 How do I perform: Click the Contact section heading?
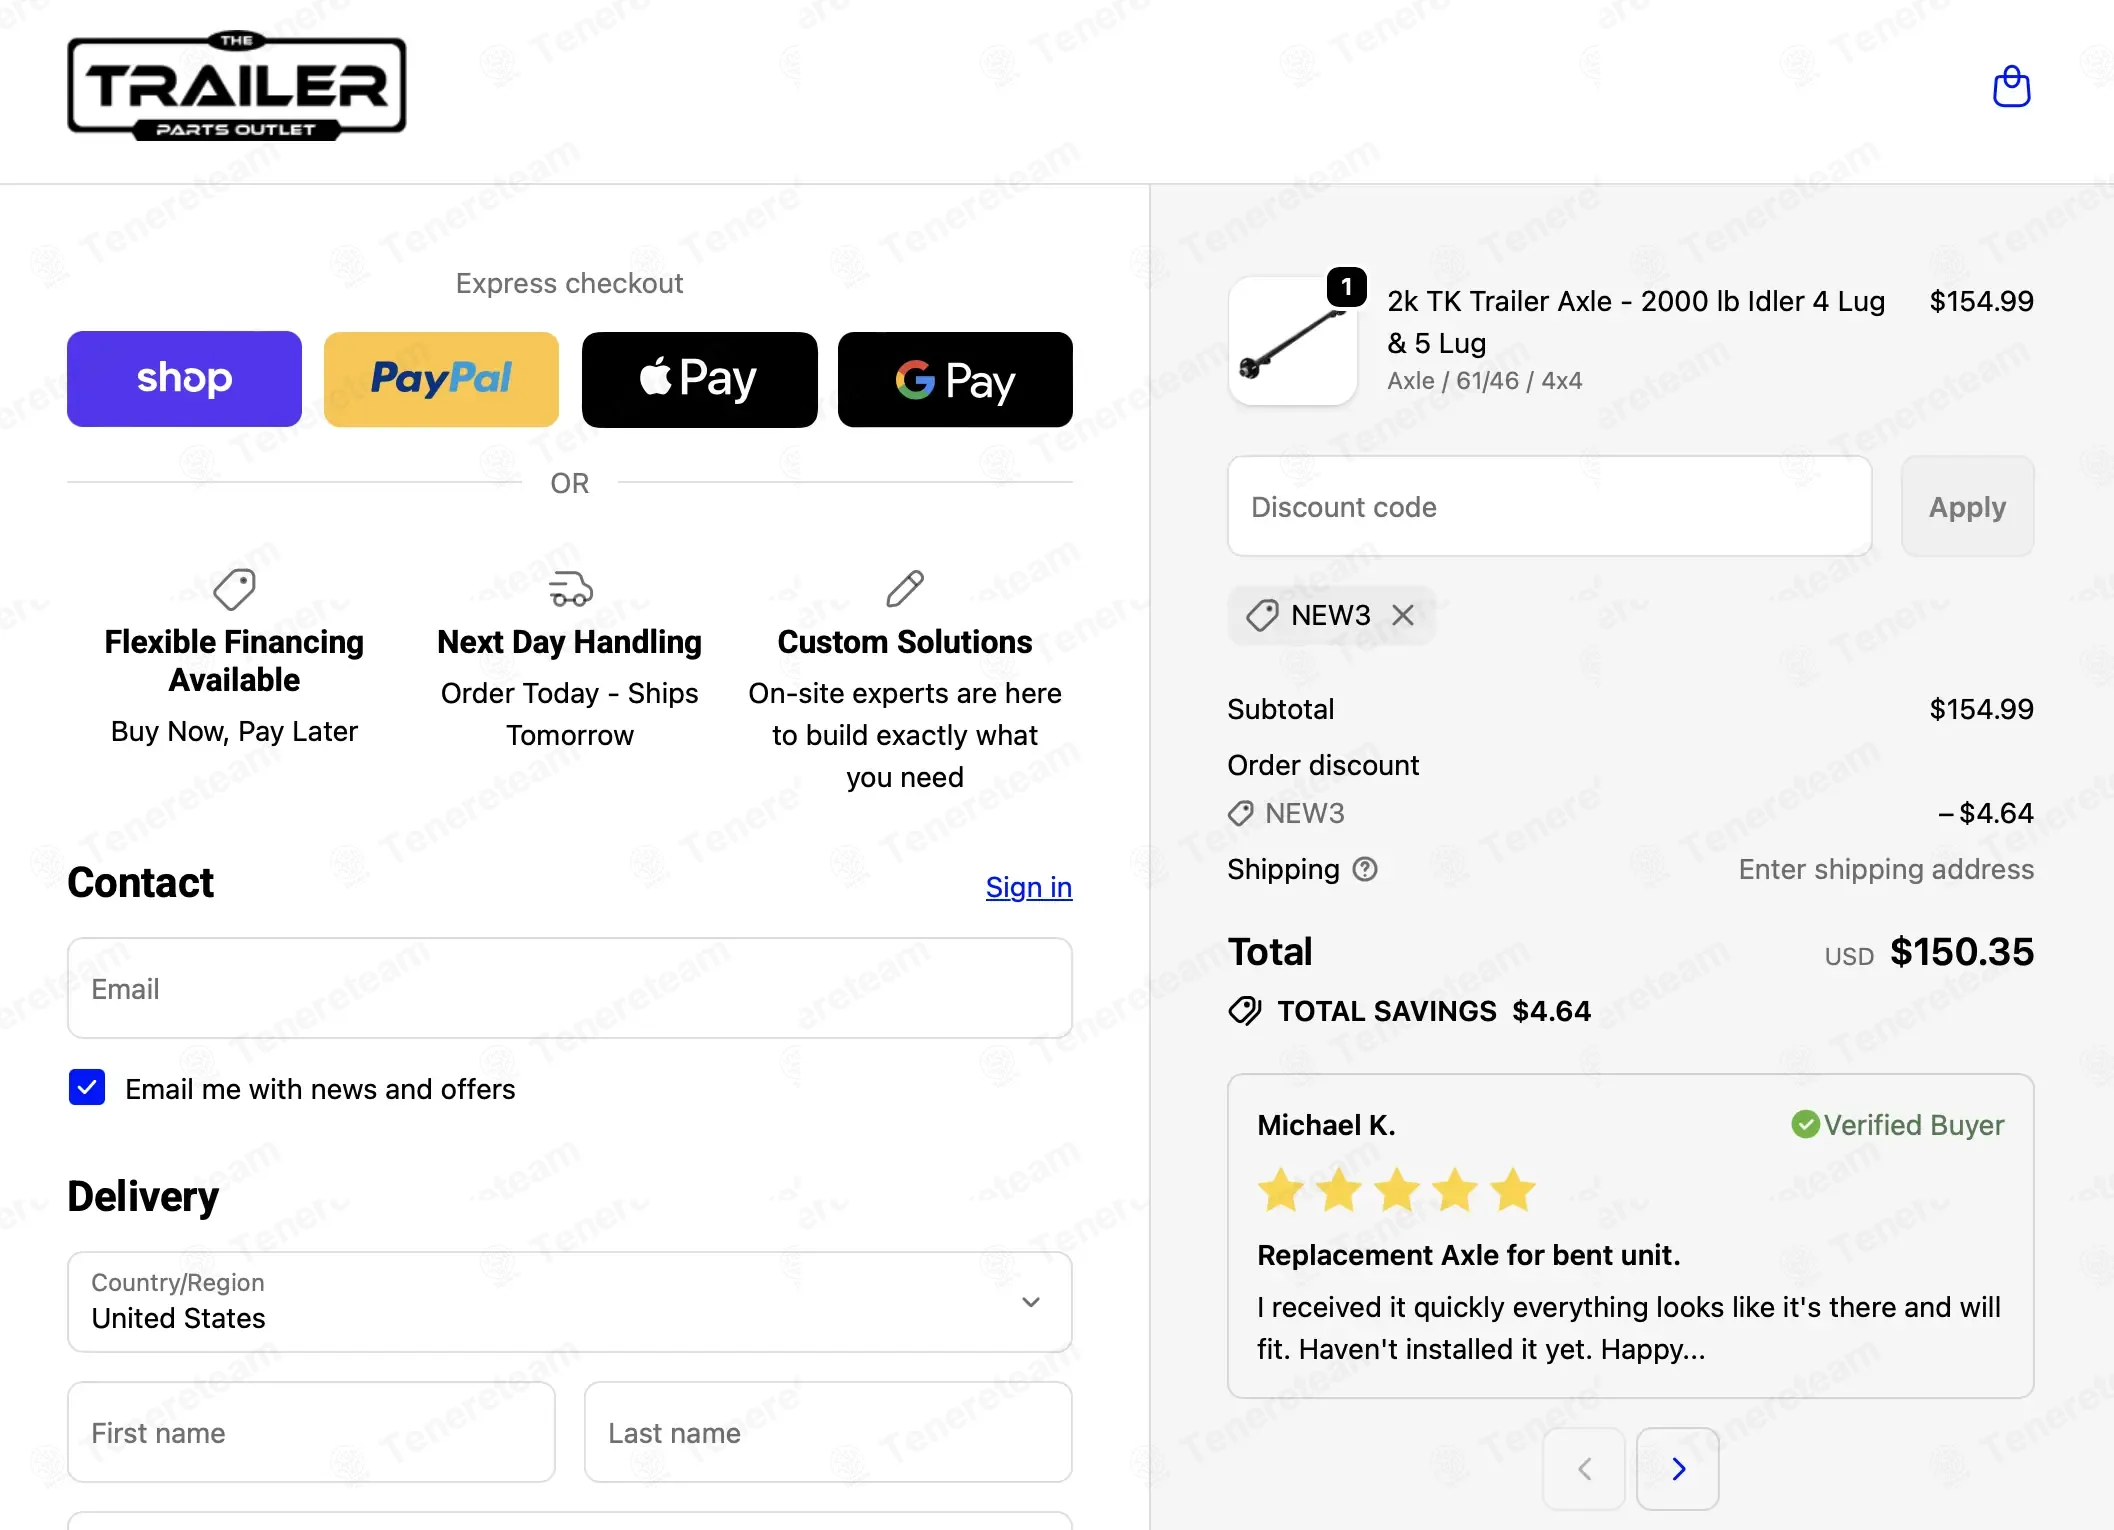(x=140, y=883)
